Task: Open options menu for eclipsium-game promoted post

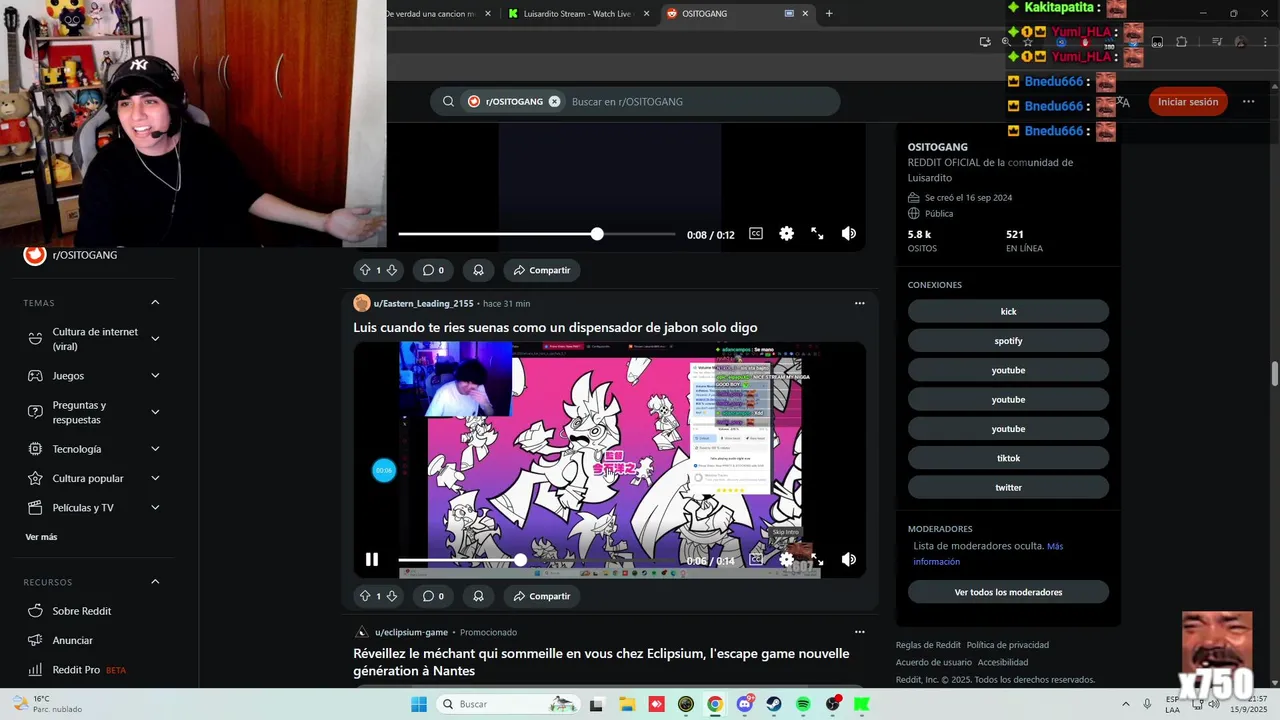Action: (x=859, y=632)
